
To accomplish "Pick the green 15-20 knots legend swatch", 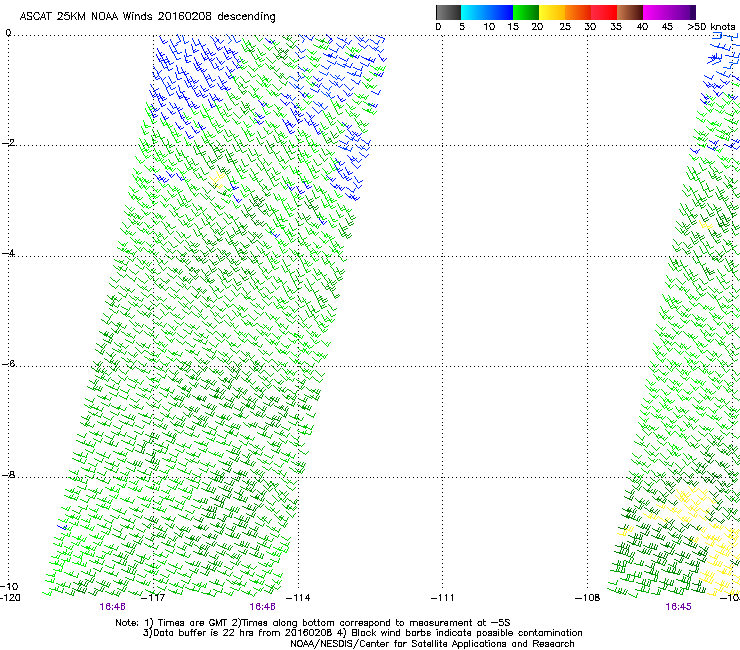I will point(526,12).
